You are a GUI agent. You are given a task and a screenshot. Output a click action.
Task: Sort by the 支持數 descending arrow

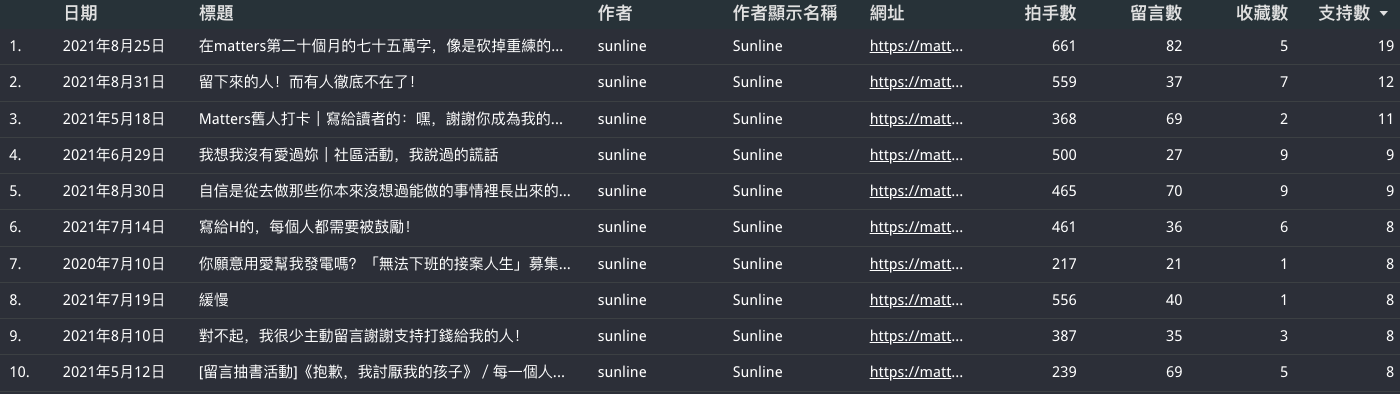click(1387, 14)
